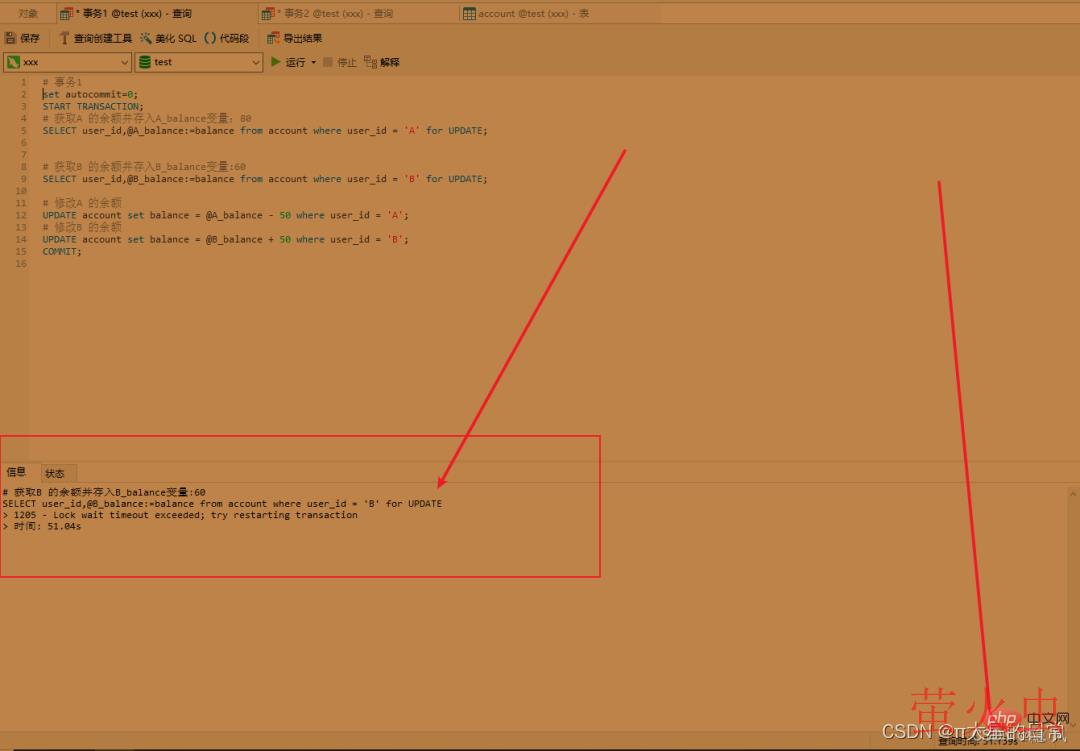This screenshot has width=1080, height=751.
Task: Expand the test database dropdown
Action: pyautogui.click(x=256, y=62)
